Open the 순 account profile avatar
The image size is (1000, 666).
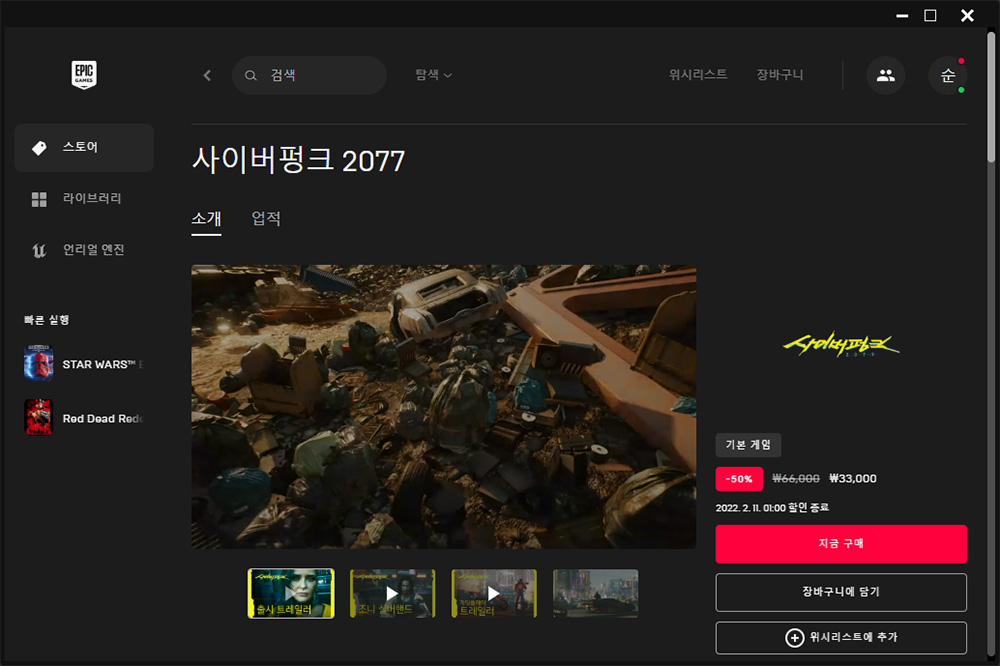point(948,75)
